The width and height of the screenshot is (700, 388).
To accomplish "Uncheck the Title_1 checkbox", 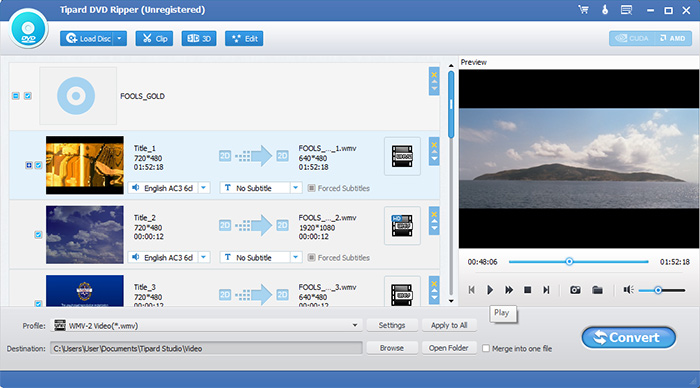I will 38,165.
